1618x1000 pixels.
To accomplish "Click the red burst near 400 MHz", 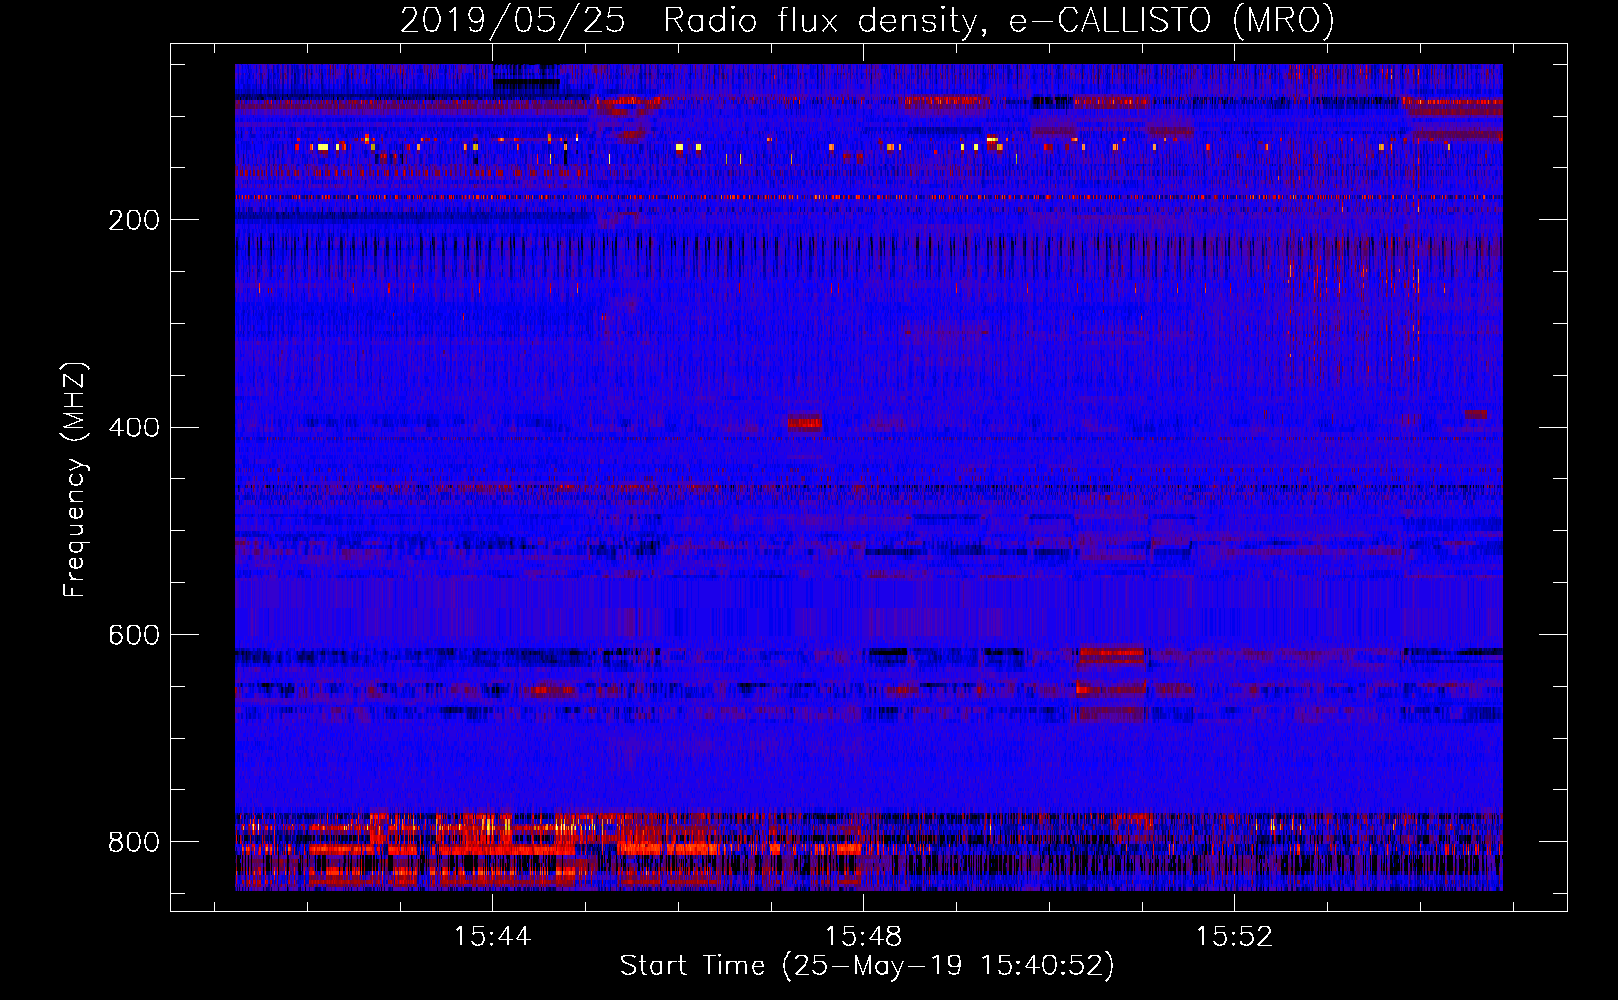I will coord(804,421).
